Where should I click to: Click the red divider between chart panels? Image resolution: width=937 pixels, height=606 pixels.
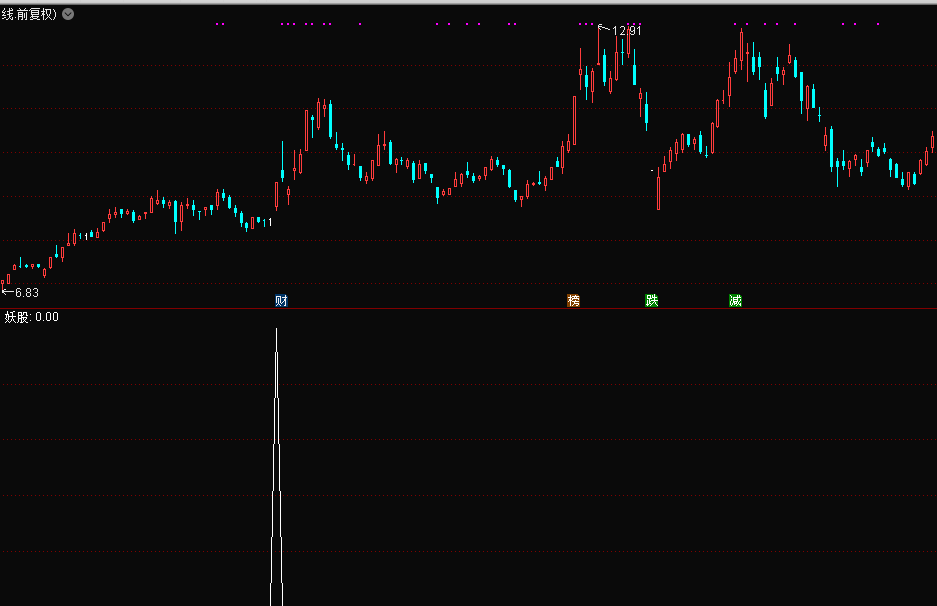tap(468, 309)
